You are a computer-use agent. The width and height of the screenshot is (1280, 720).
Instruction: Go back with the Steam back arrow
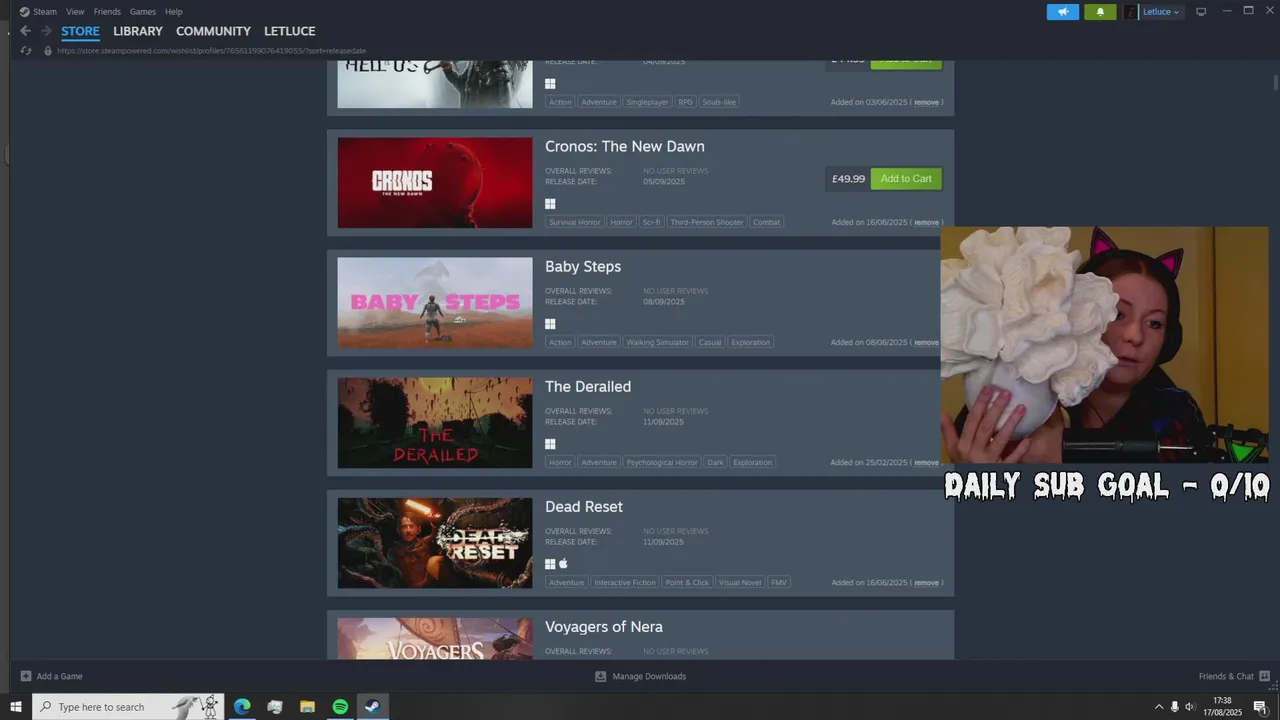25,31
